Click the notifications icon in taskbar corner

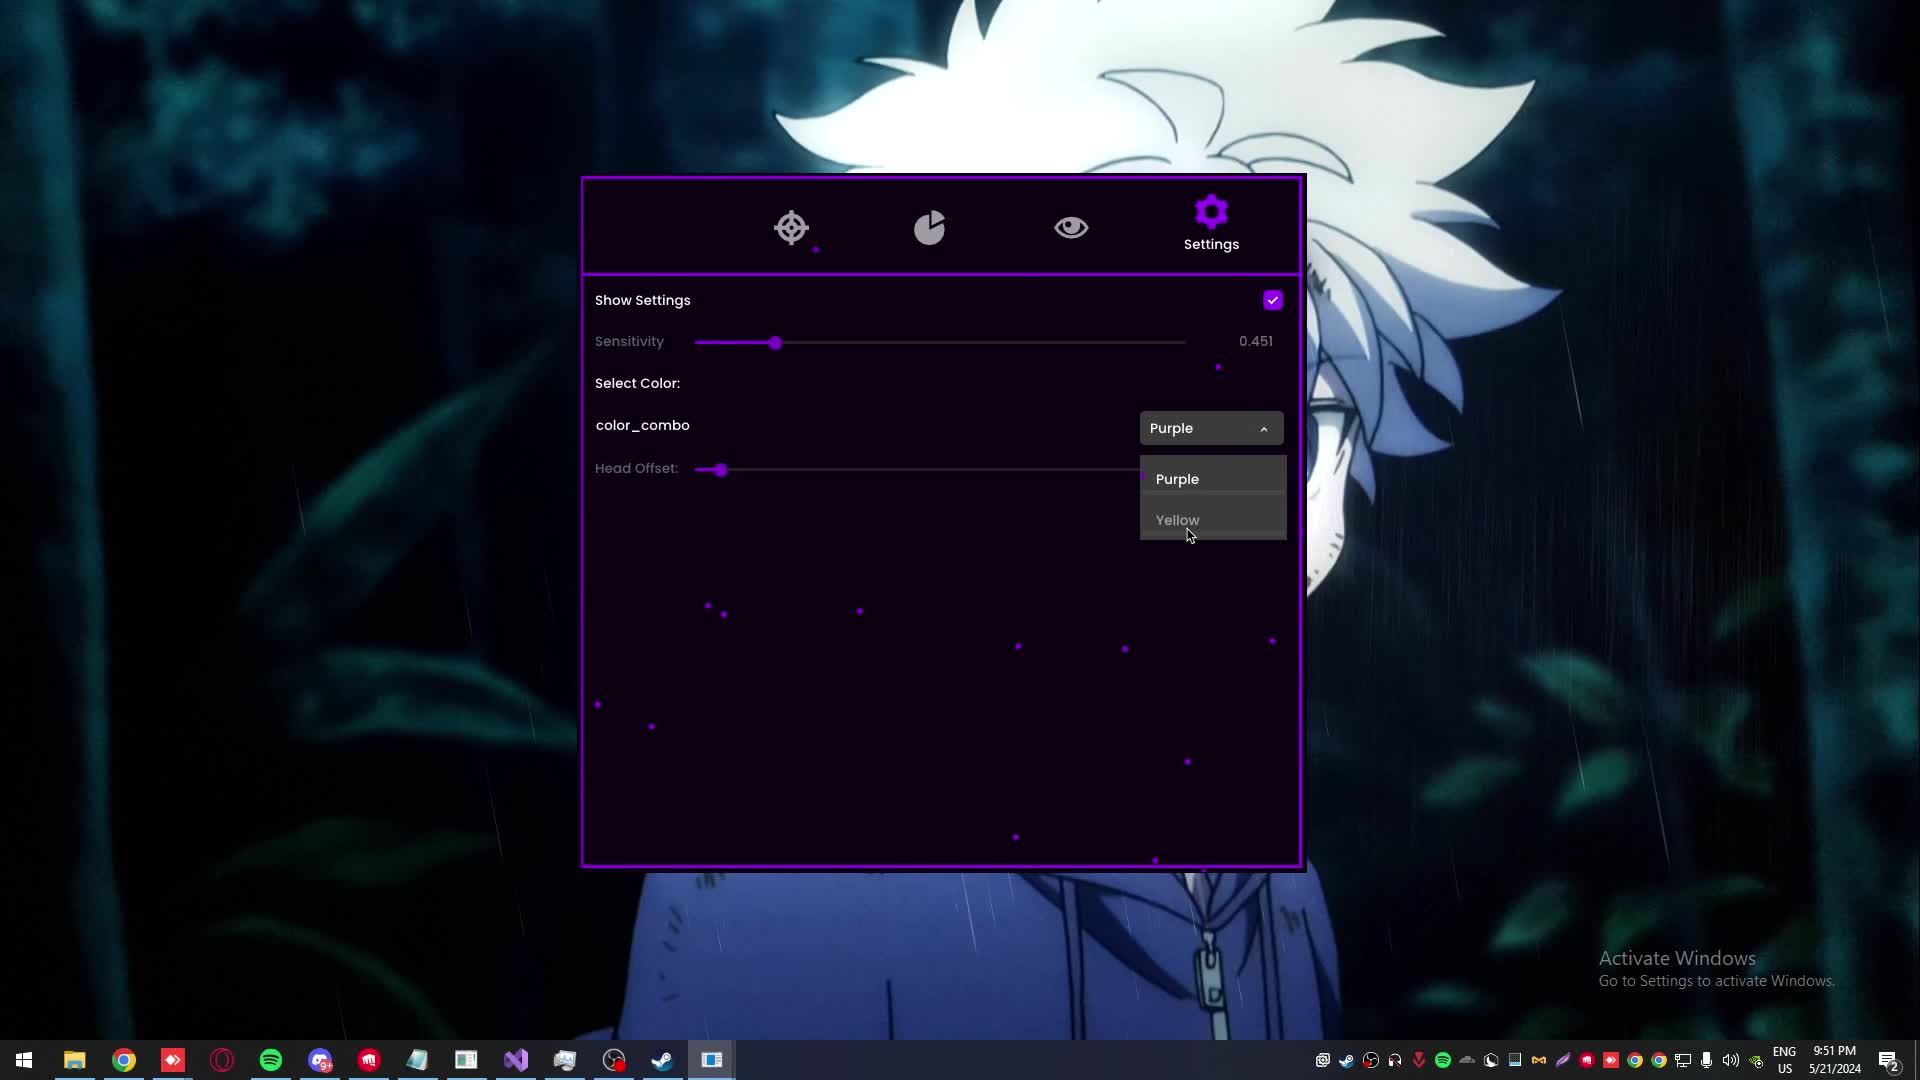(1887, 1061)
